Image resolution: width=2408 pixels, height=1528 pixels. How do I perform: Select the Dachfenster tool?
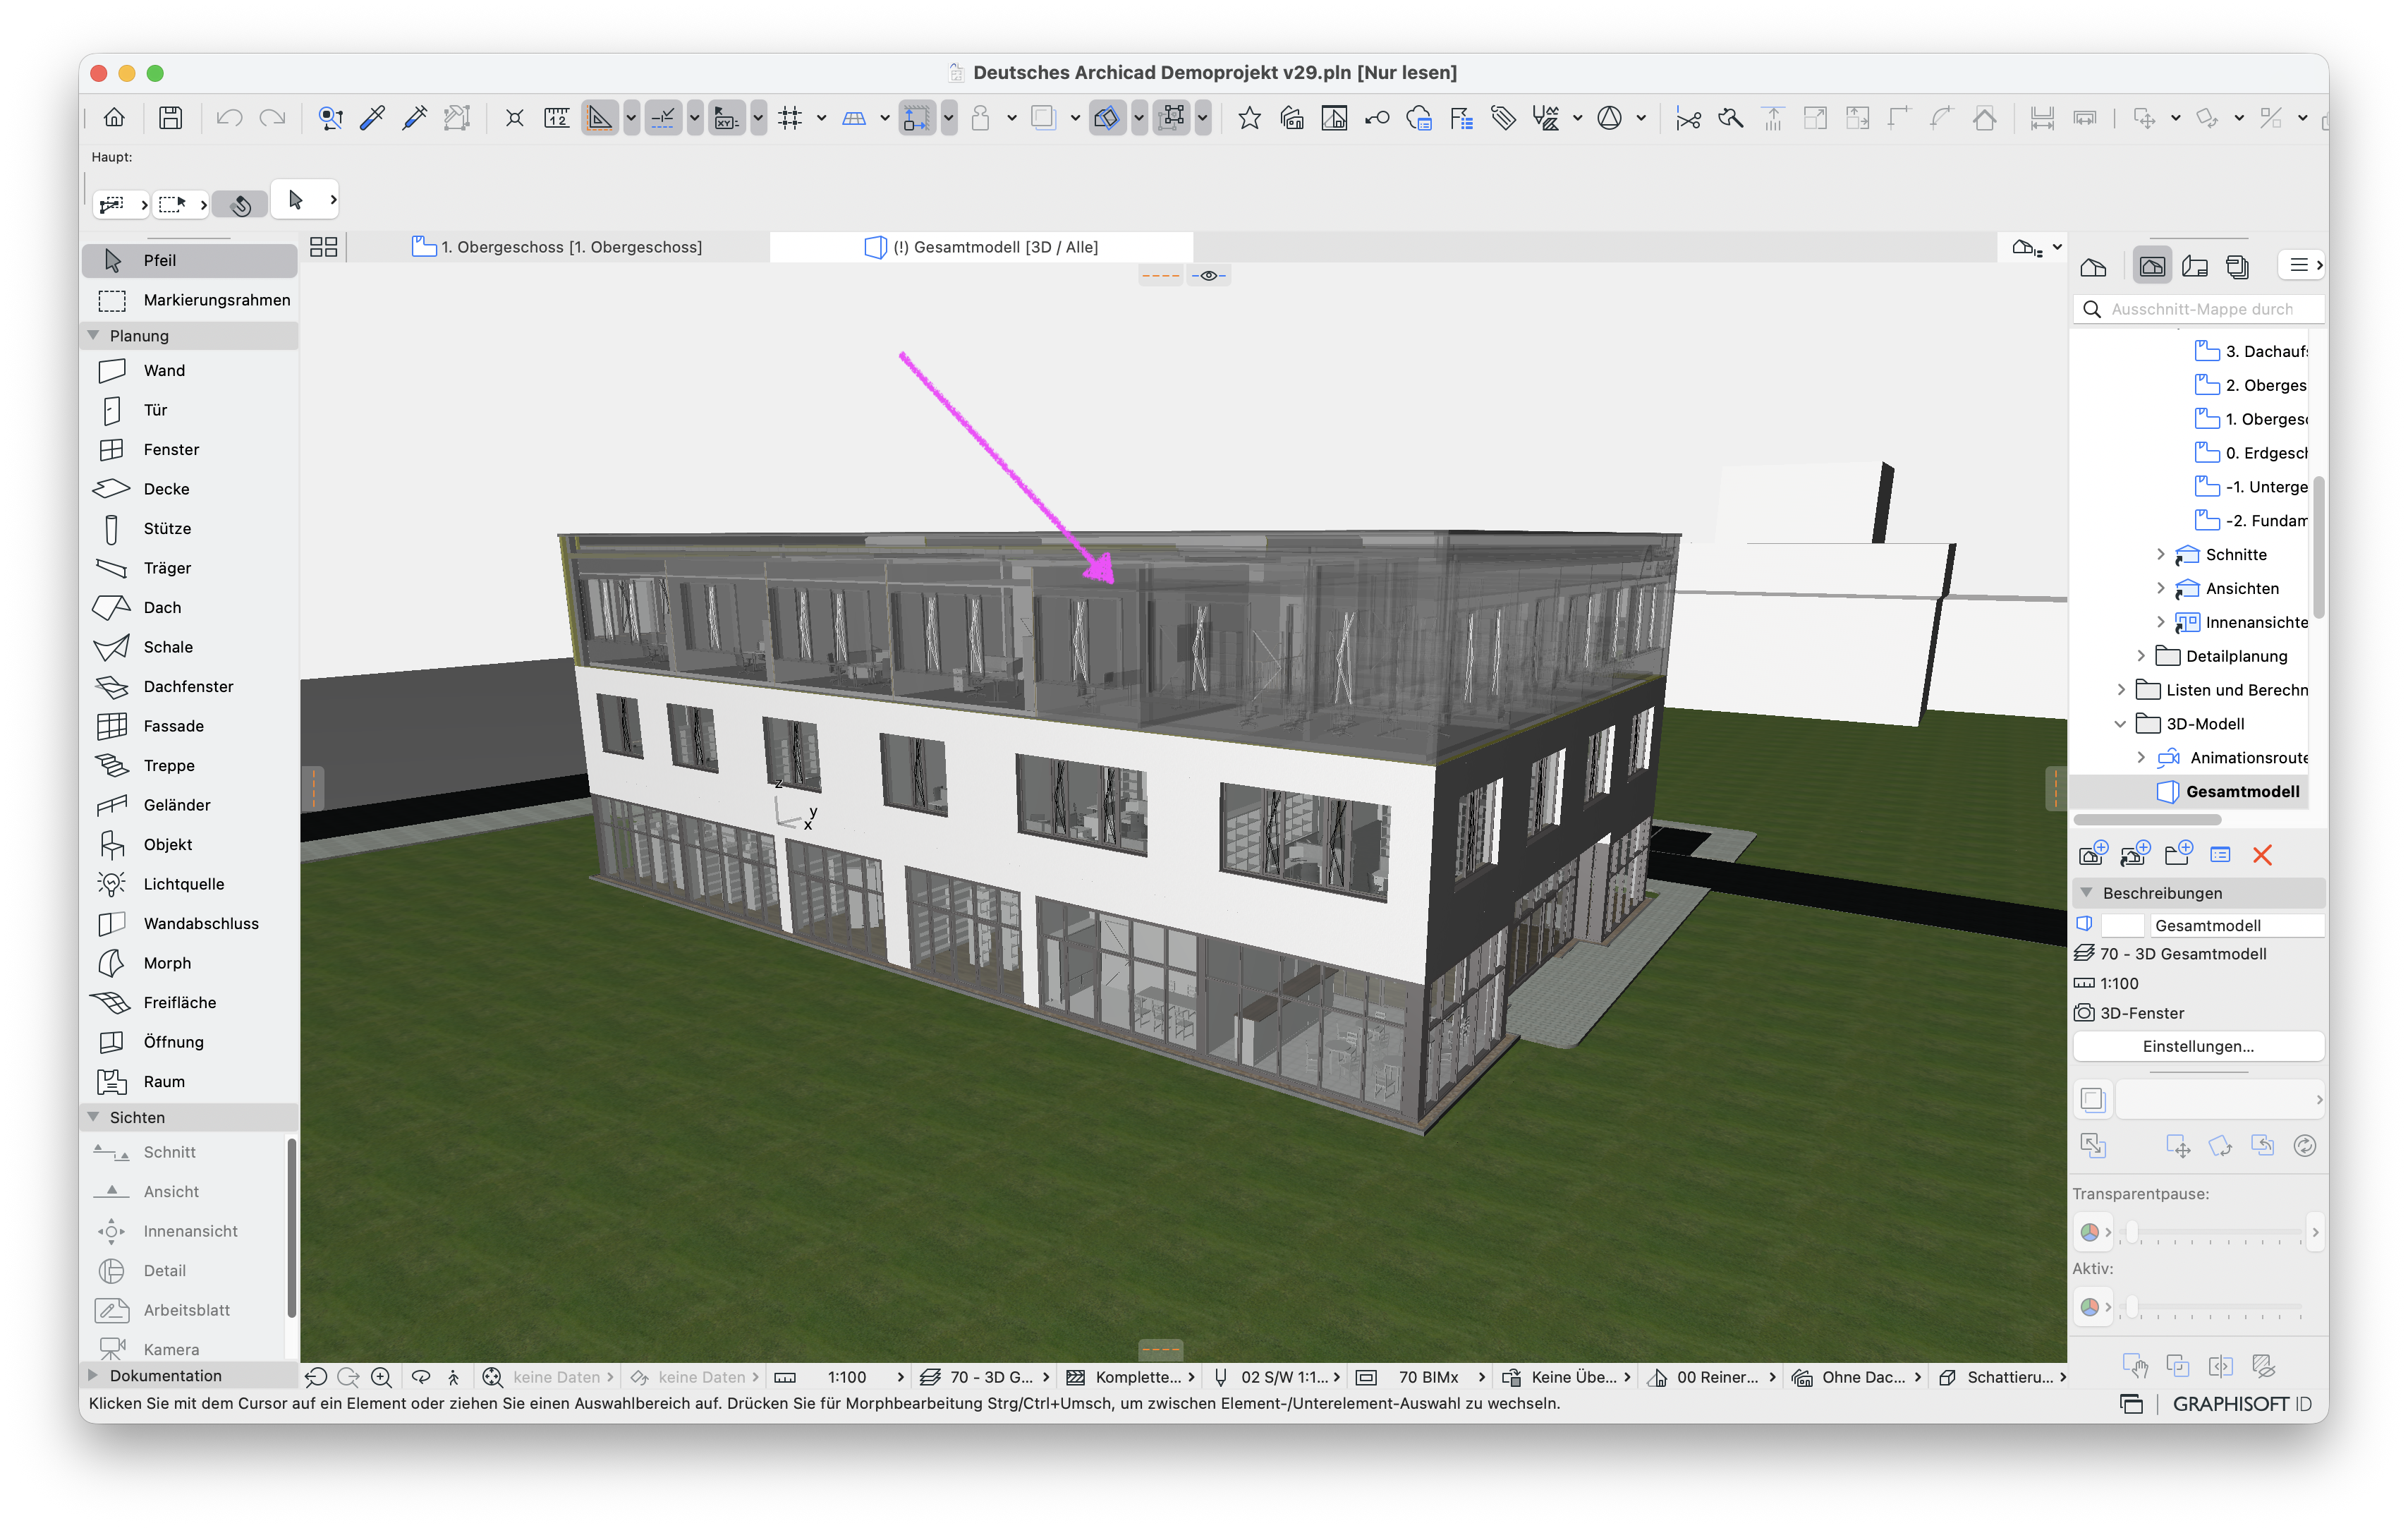(x=190, y=686)
